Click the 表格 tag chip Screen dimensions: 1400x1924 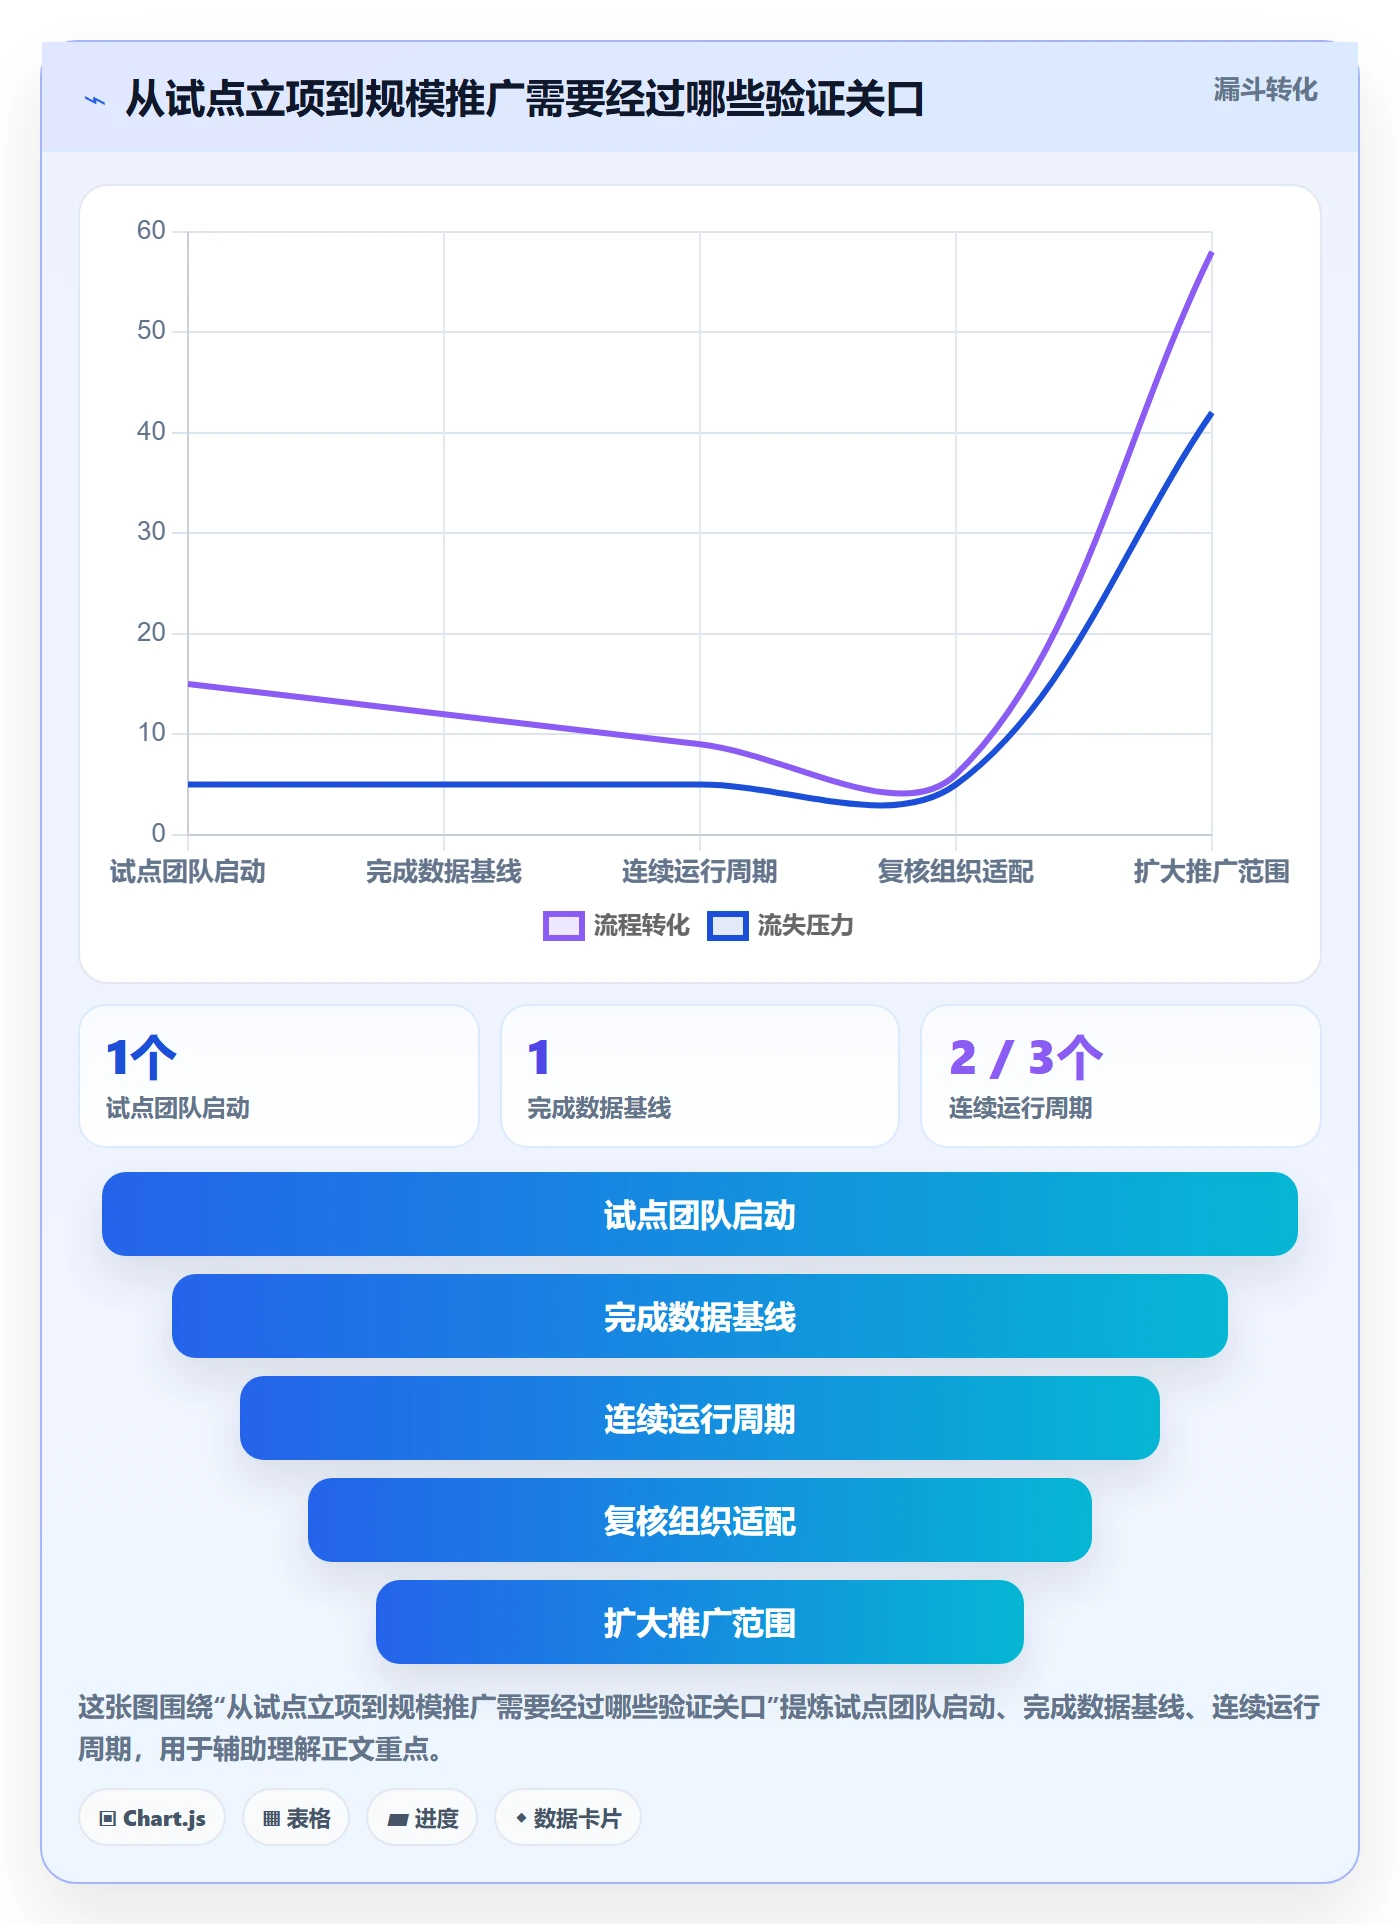point(296,1817)
